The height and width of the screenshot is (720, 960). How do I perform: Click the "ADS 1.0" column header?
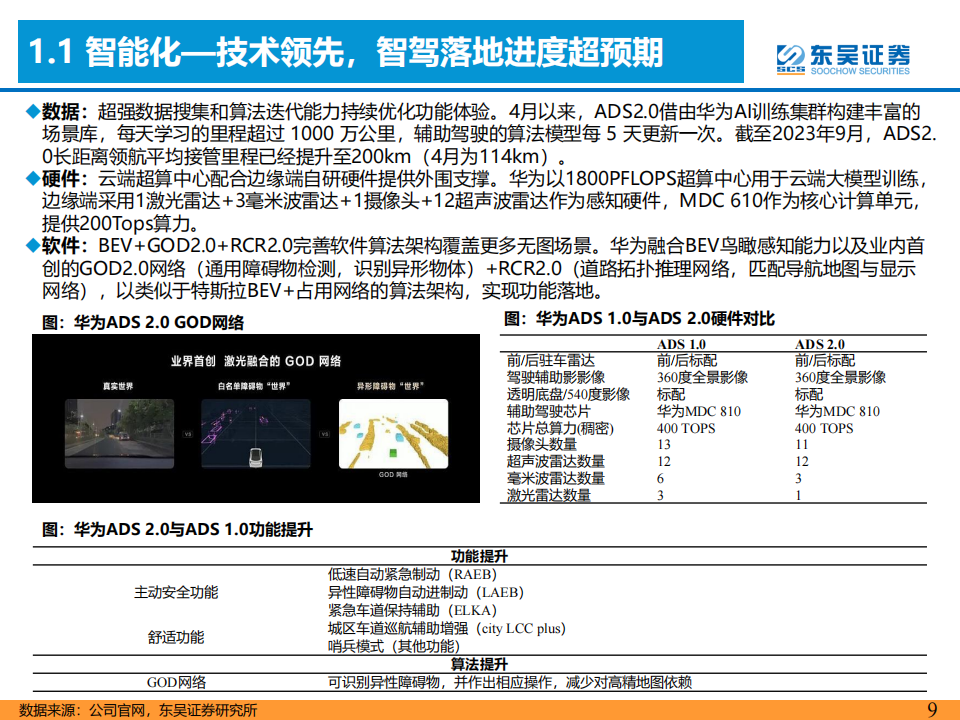coord(681,344)
